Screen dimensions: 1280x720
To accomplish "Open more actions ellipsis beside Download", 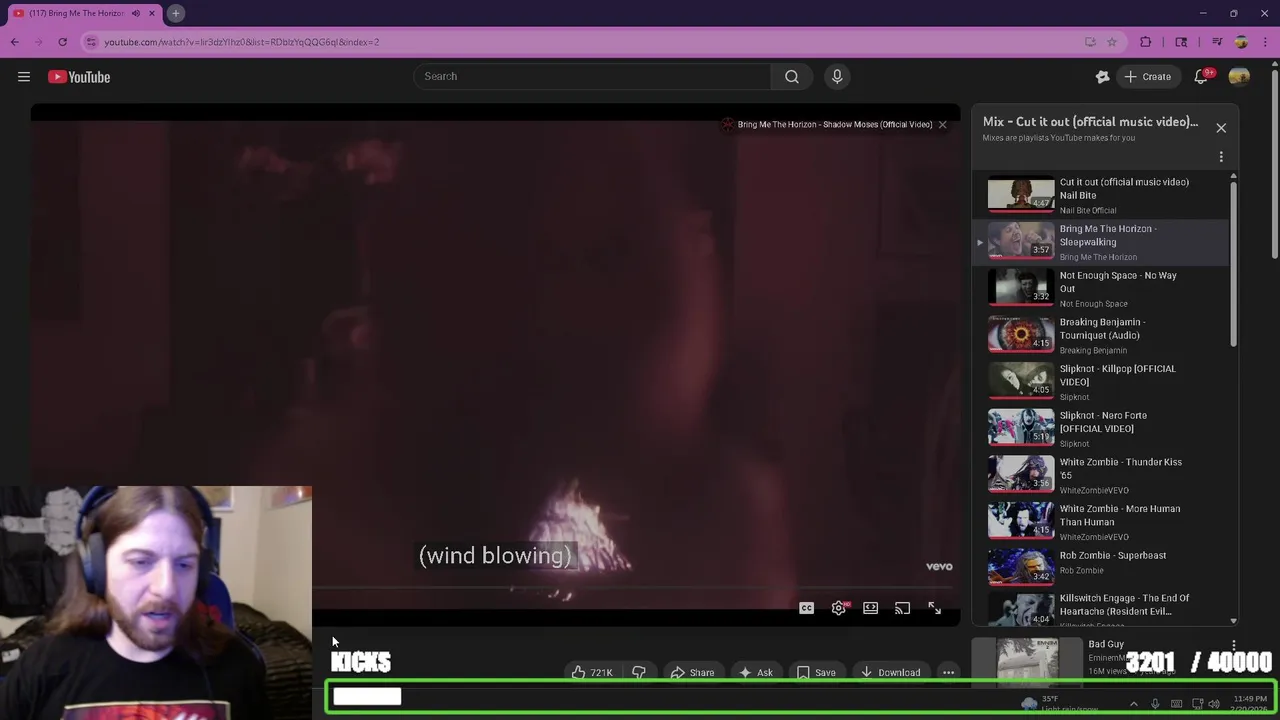I will tap(948, 672).
